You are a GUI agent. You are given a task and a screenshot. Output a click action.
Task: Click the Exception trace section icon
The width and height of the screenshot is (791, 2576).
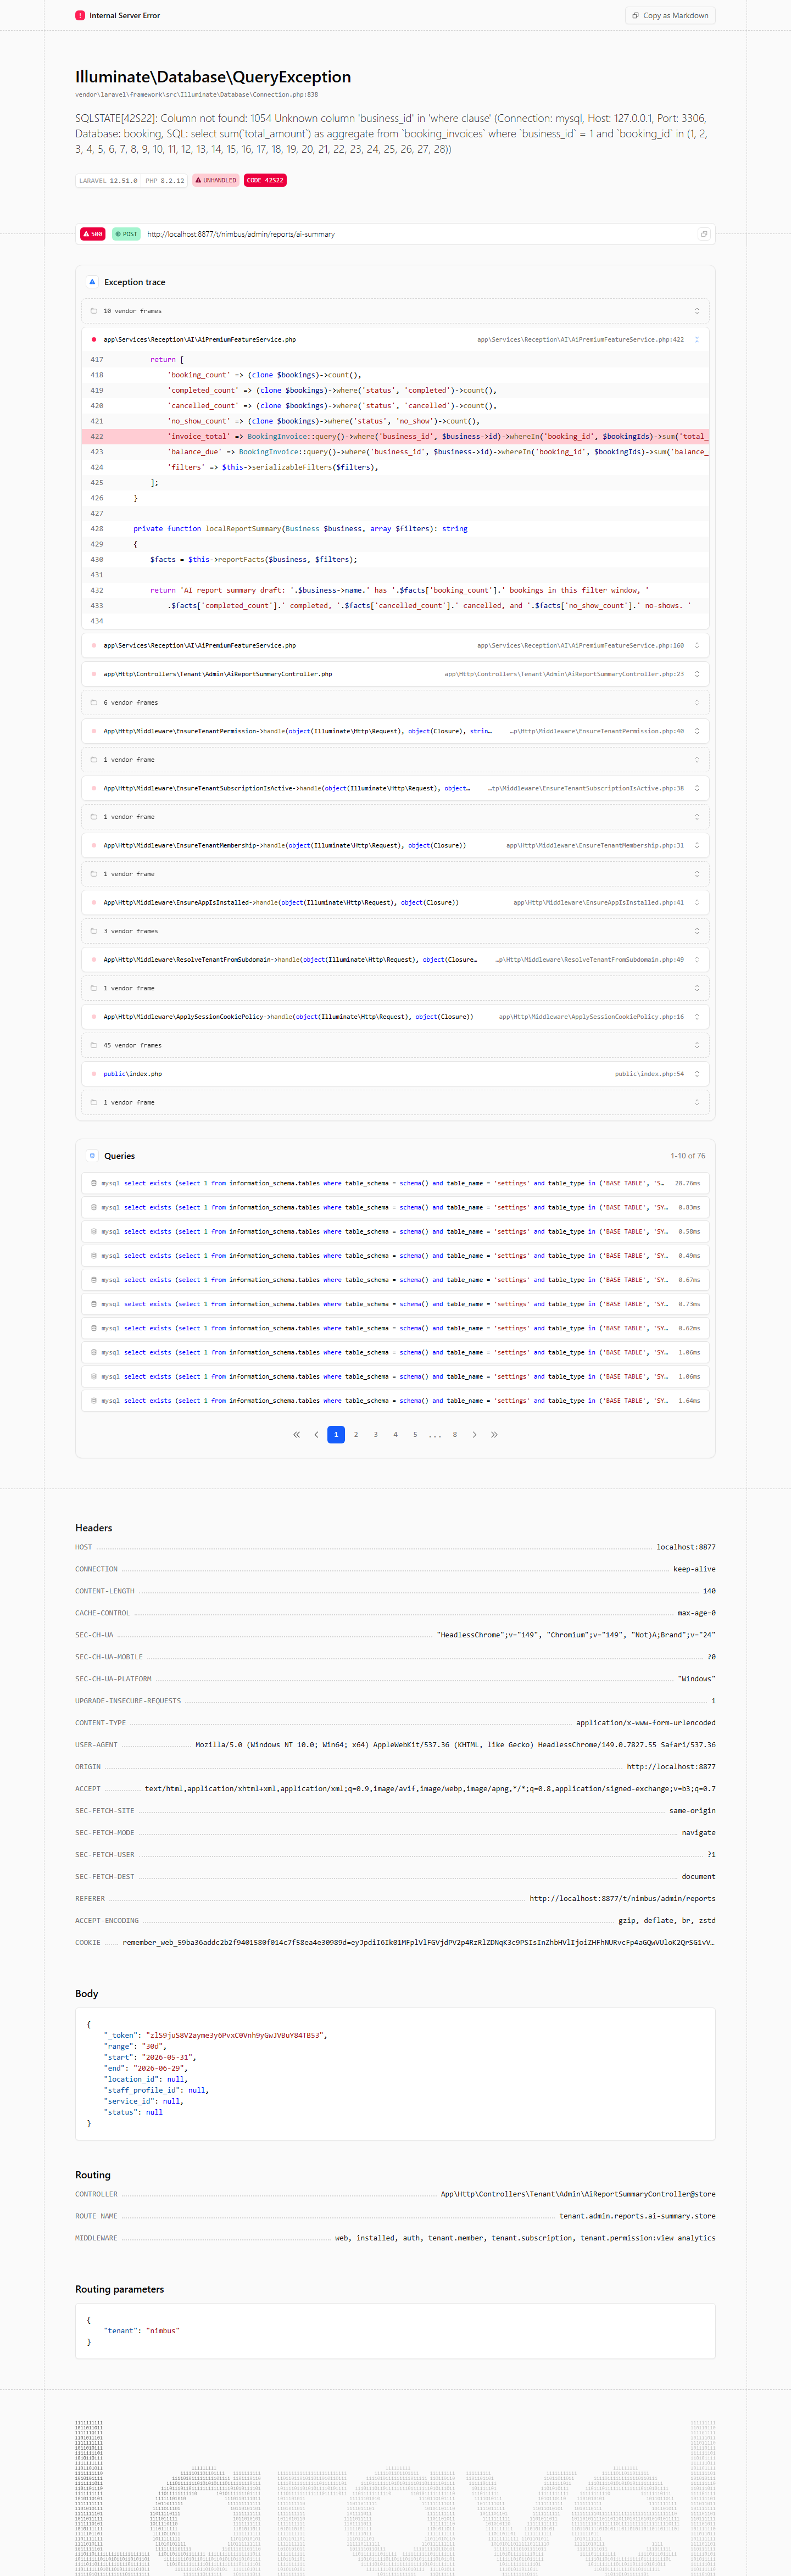click(x=92, y=282)
